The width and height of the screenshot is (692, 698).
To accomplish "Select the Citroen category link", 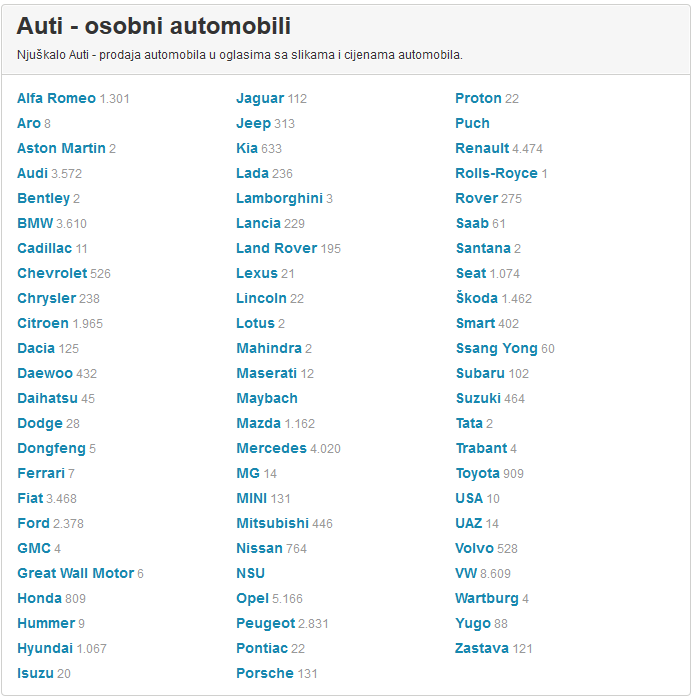I will [x=43, y=323].
